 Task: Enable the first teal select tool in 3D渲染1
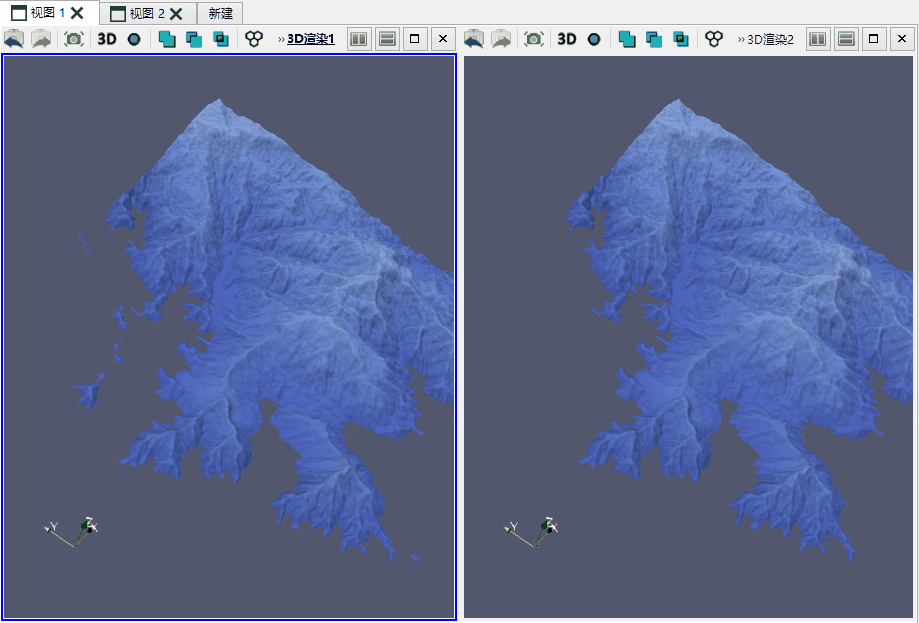point(167,39)
